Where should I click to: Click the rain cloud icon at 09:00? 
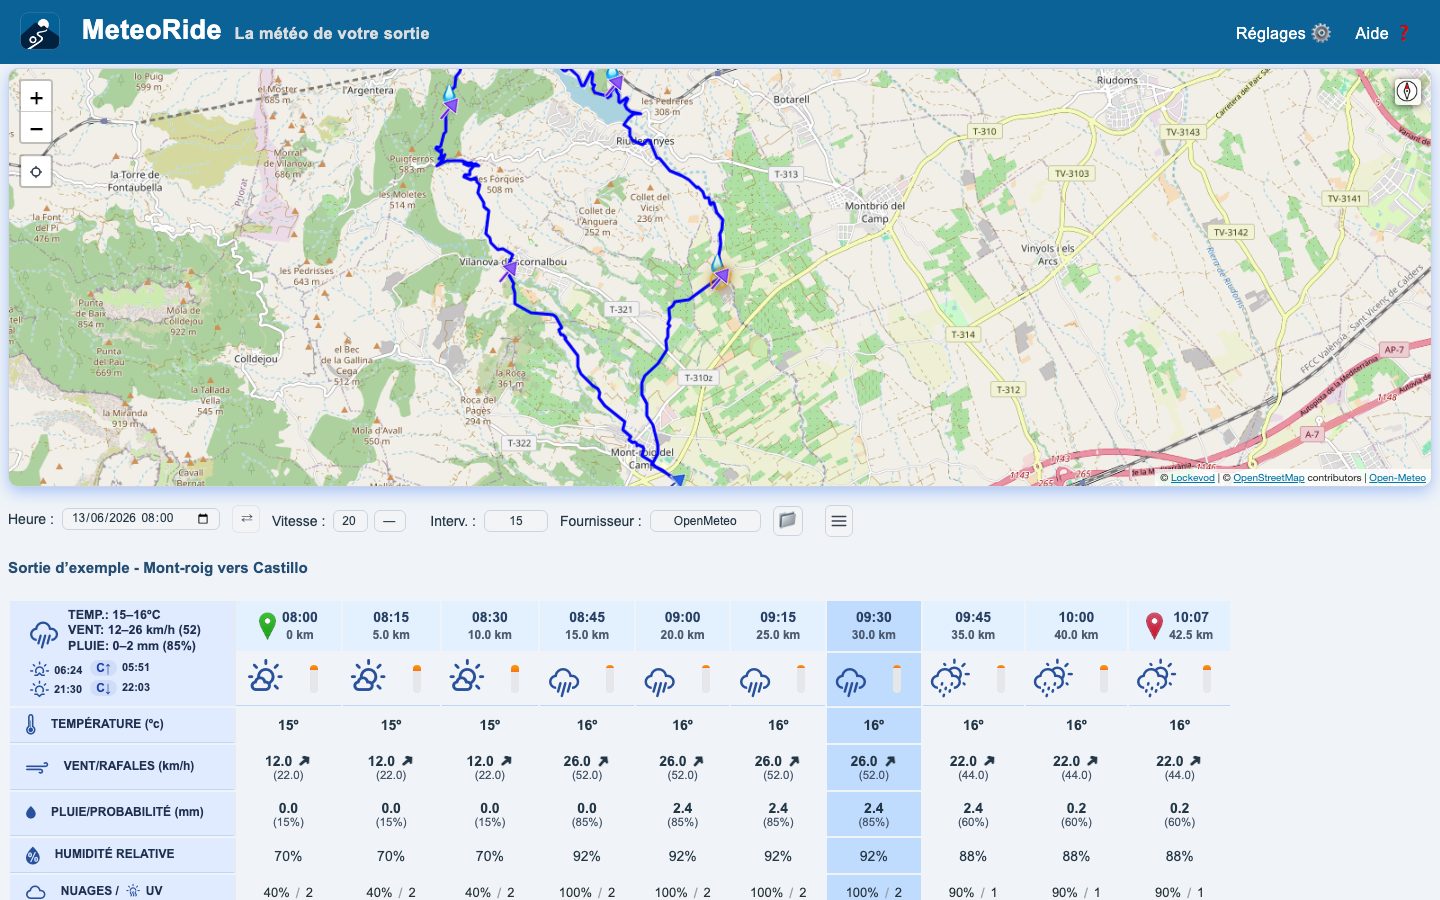click(659, 682)
